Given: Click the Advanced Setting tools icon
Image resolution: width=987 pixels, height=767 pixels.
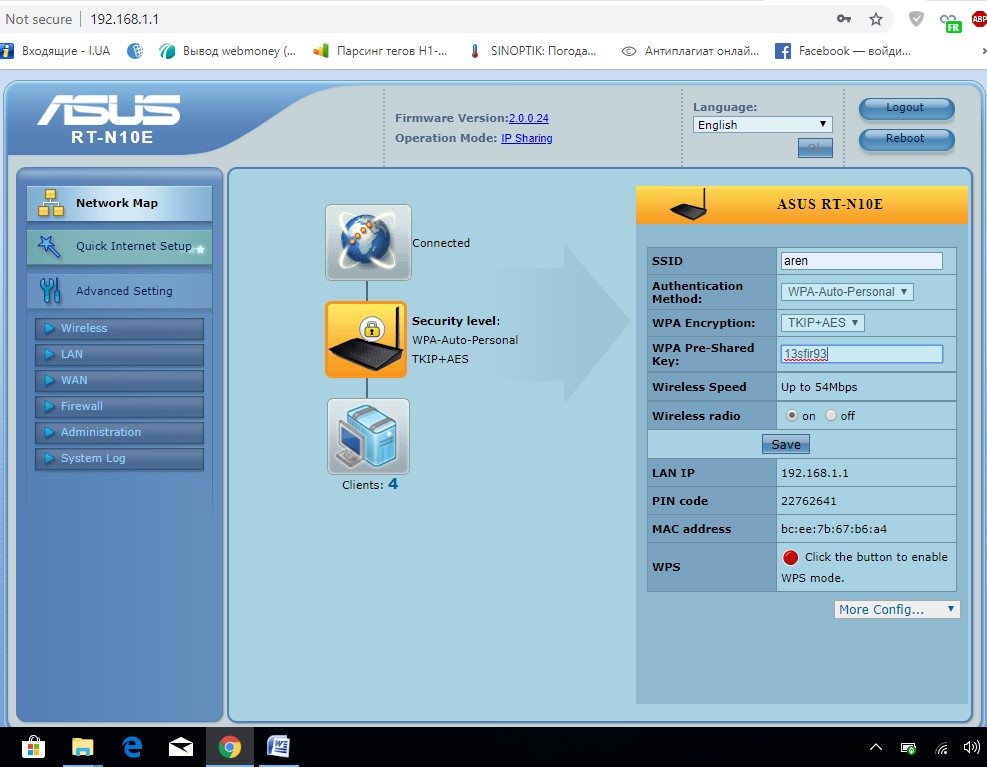Looking at the screenshot, I should pyautogui.click(x=50, y=290).
